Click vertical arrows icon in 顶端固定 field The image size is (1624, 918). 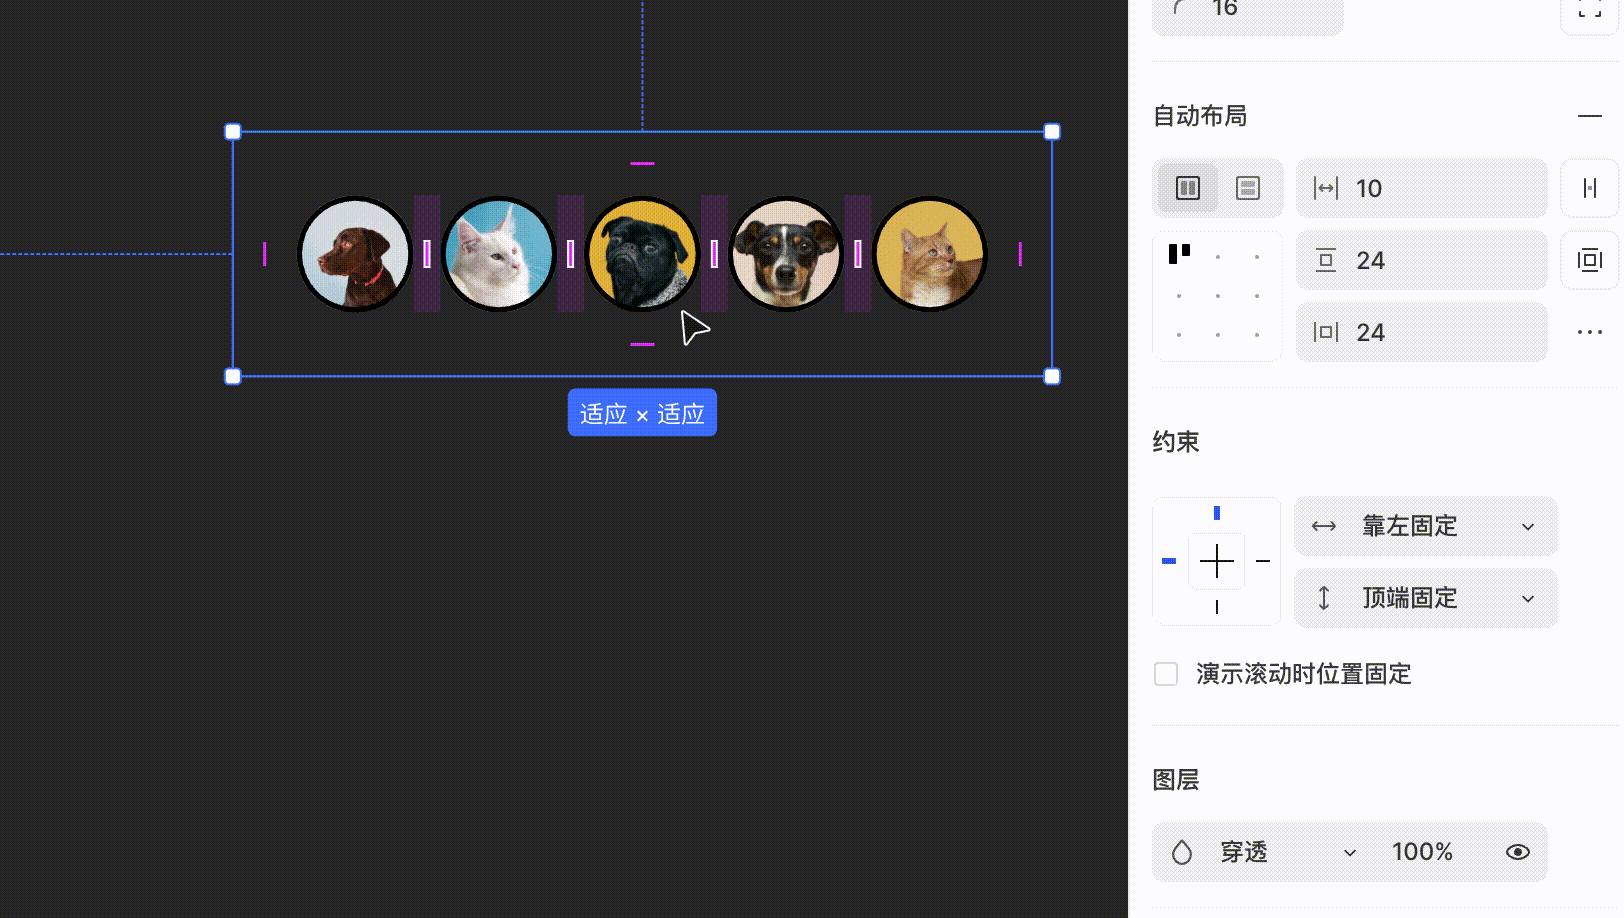pyautogui.click(x=1324, y=598)
